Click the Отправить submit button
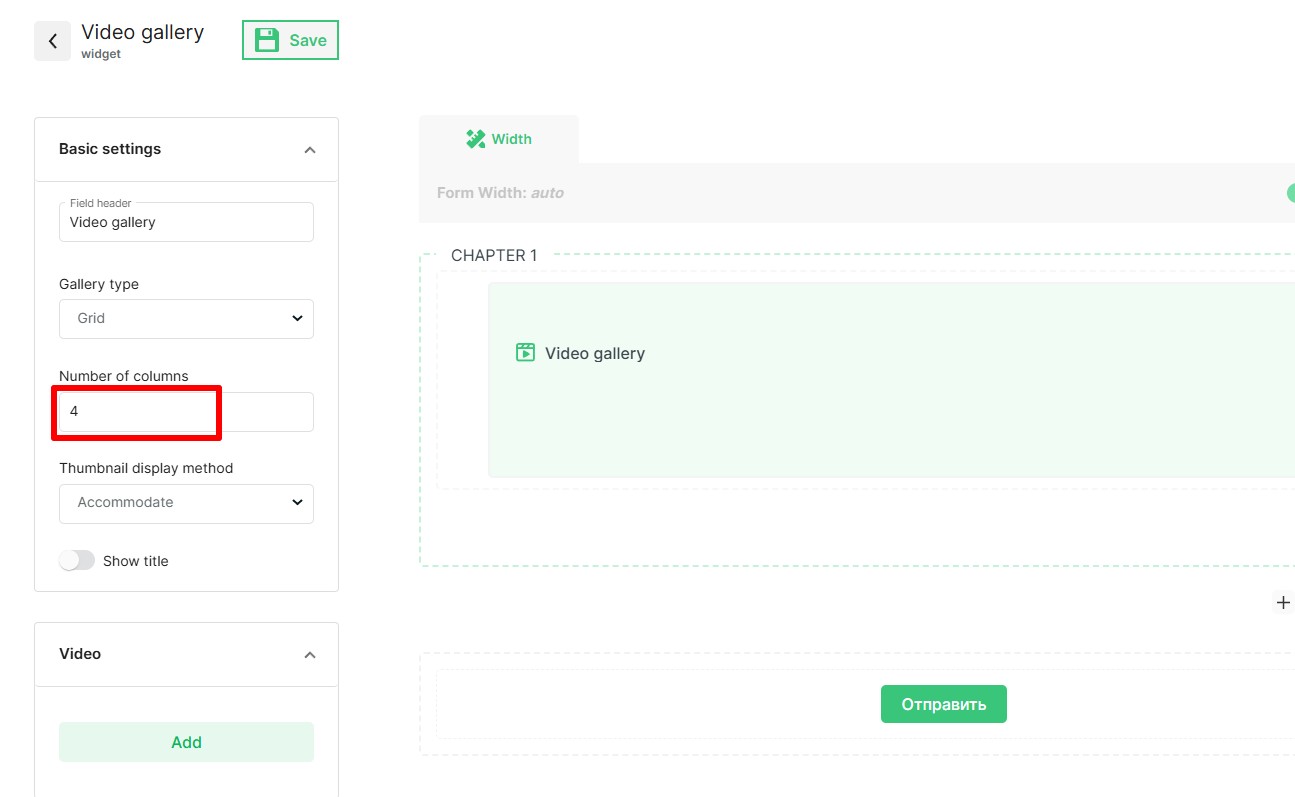 coord(943,704)
